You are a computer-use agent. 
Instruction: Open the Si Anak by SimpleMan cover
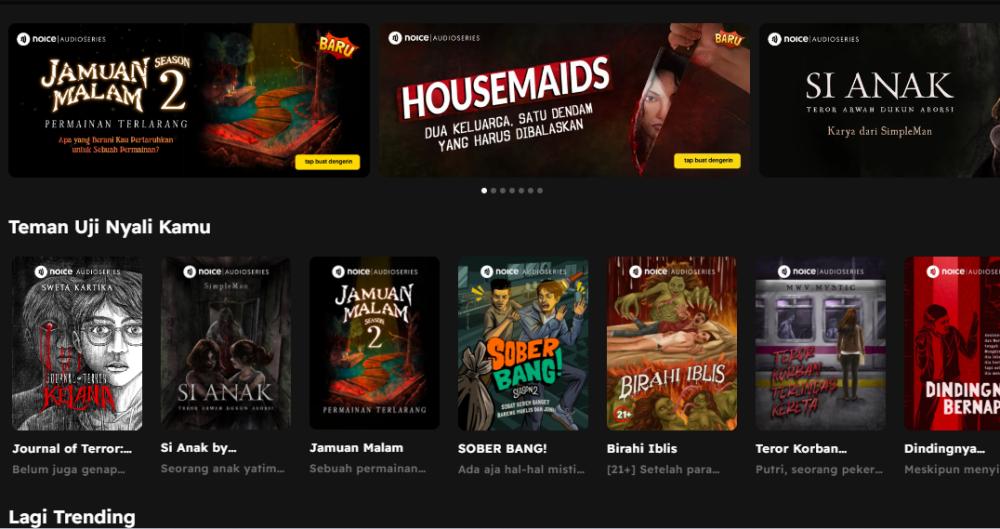point(226,343)
